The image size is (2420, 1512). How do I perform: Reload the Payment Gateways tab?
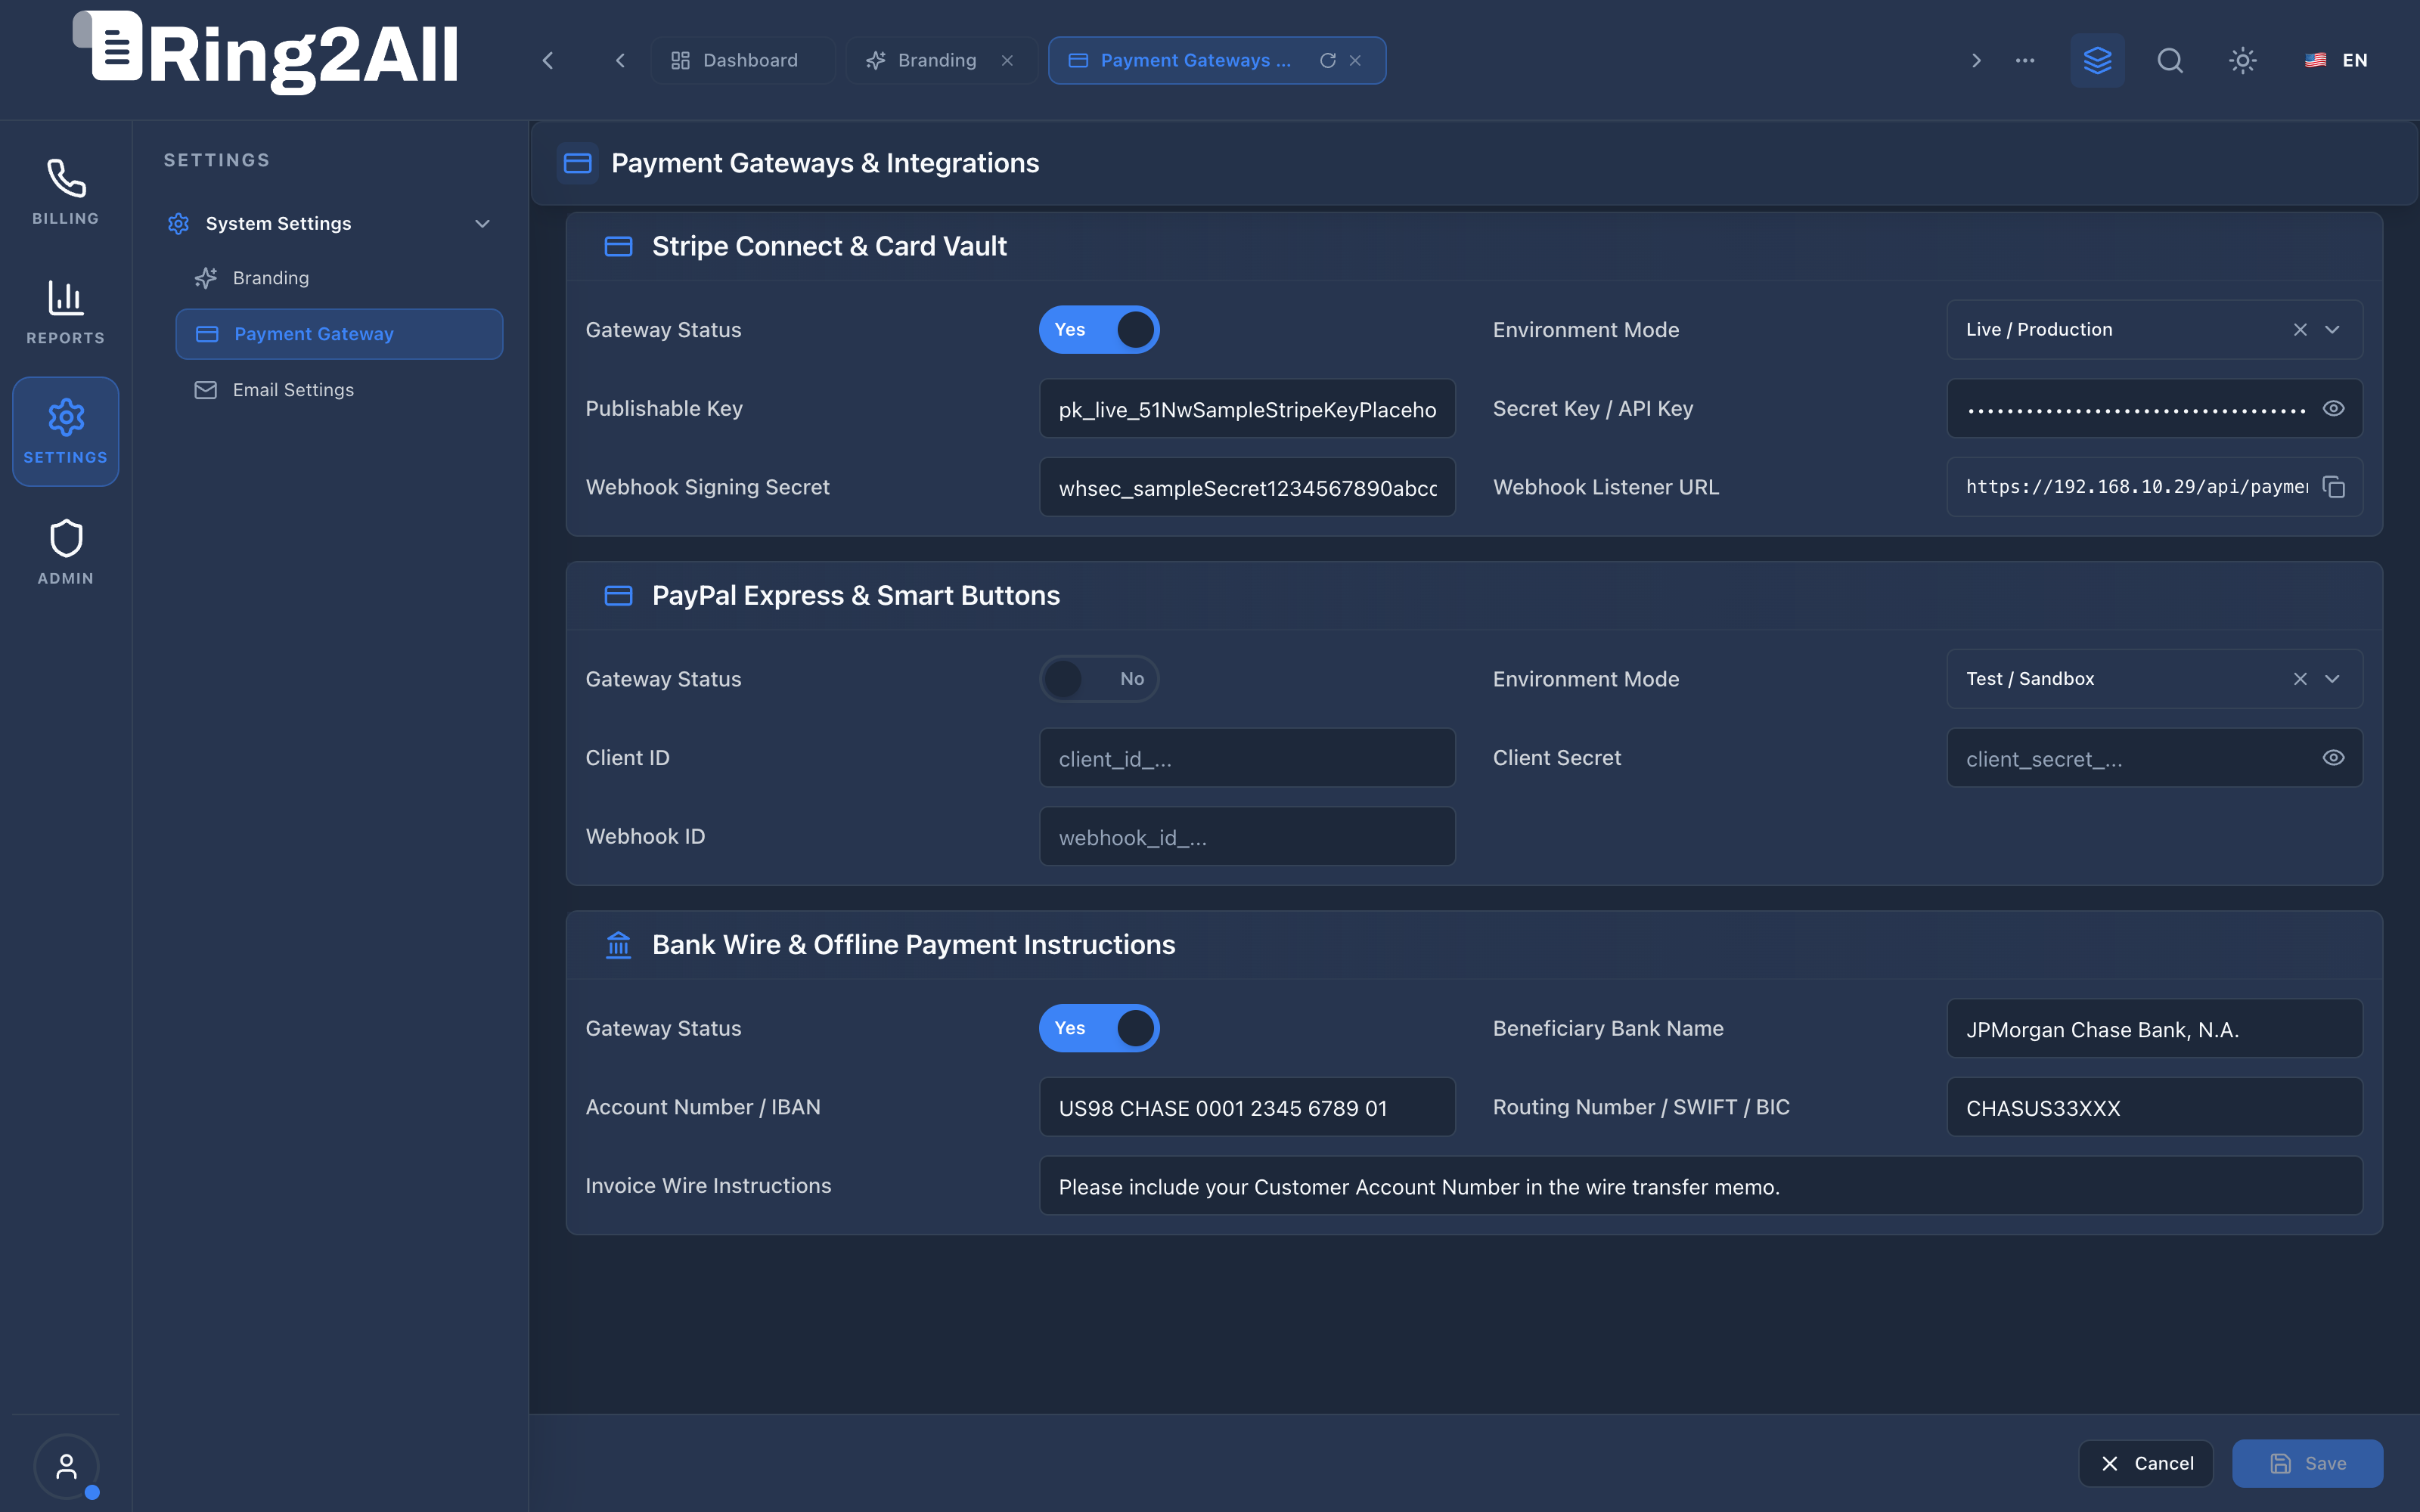pyautogui.click(x=1327, y=60)
